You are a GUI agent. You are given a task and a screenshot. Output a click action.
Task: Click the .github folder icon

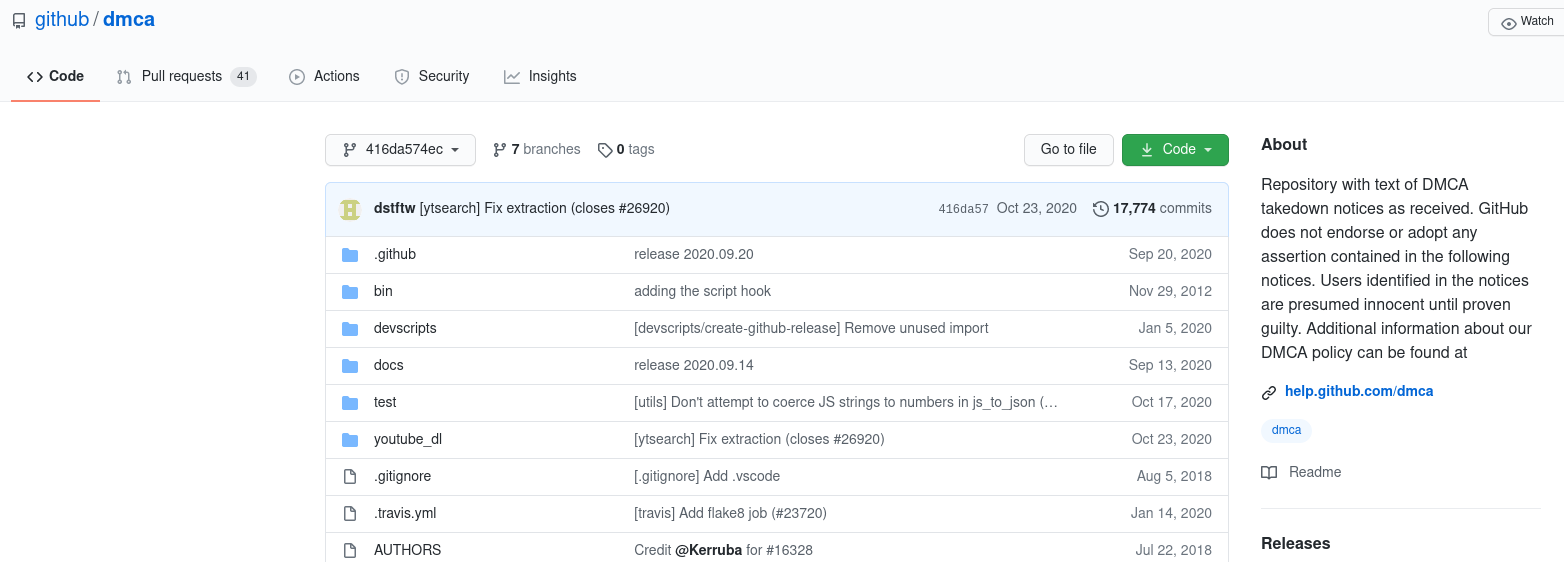click(x=350, y=254)
